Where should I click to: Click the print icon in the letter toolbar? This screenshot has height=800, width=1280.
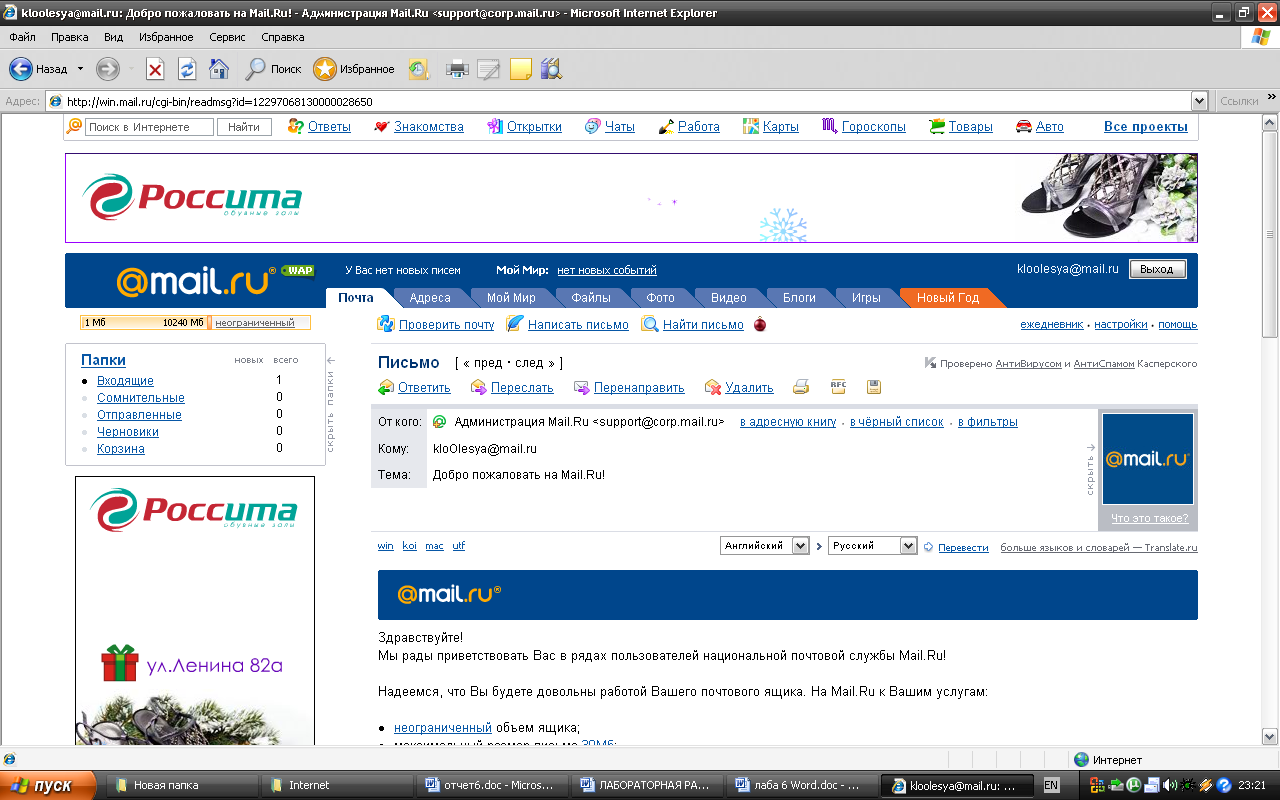pos(801,387)
